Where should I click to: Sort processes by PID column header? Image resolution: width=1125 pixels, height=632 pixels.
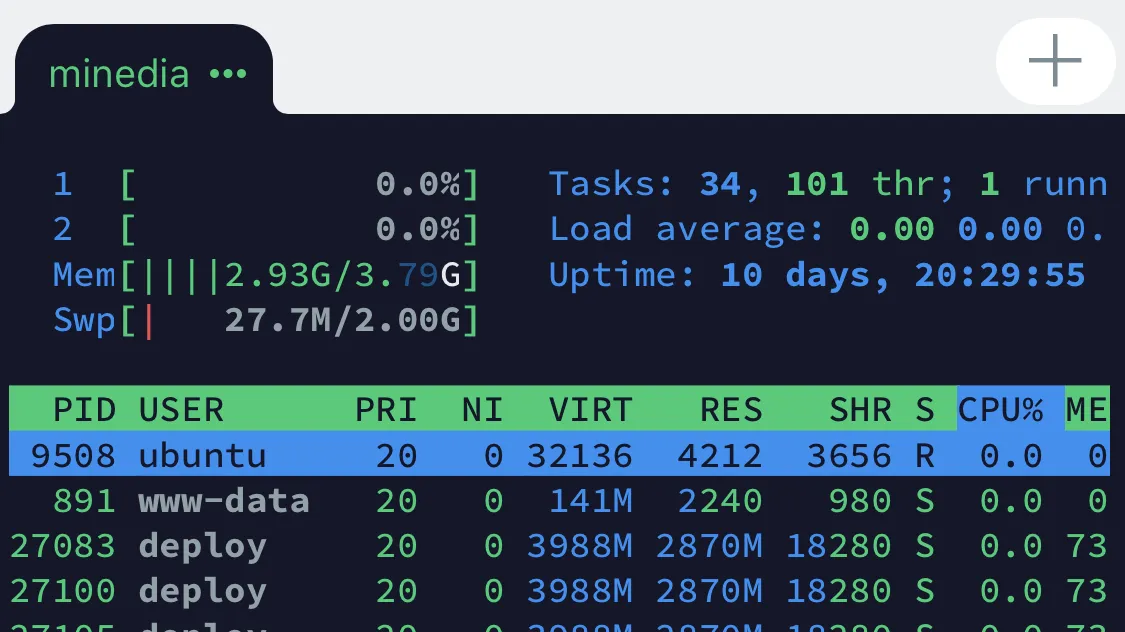coord(84,410)
